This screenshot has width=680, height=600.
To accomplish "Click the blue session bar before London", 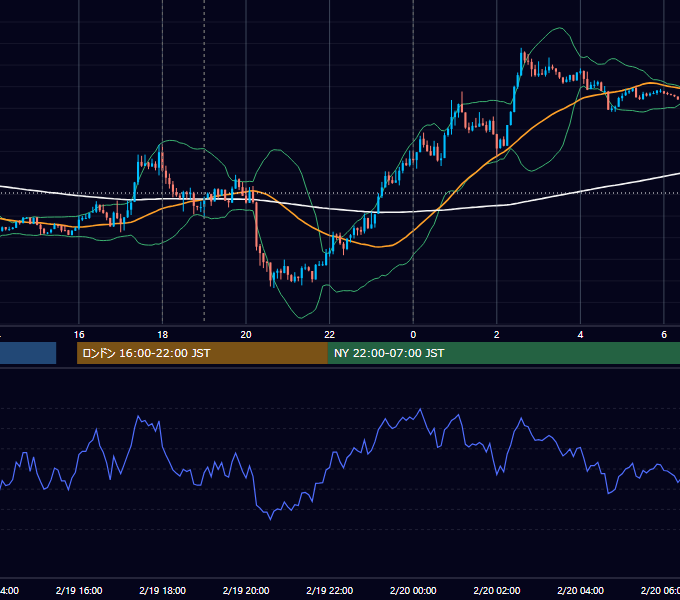I will (x=28, y=353).
